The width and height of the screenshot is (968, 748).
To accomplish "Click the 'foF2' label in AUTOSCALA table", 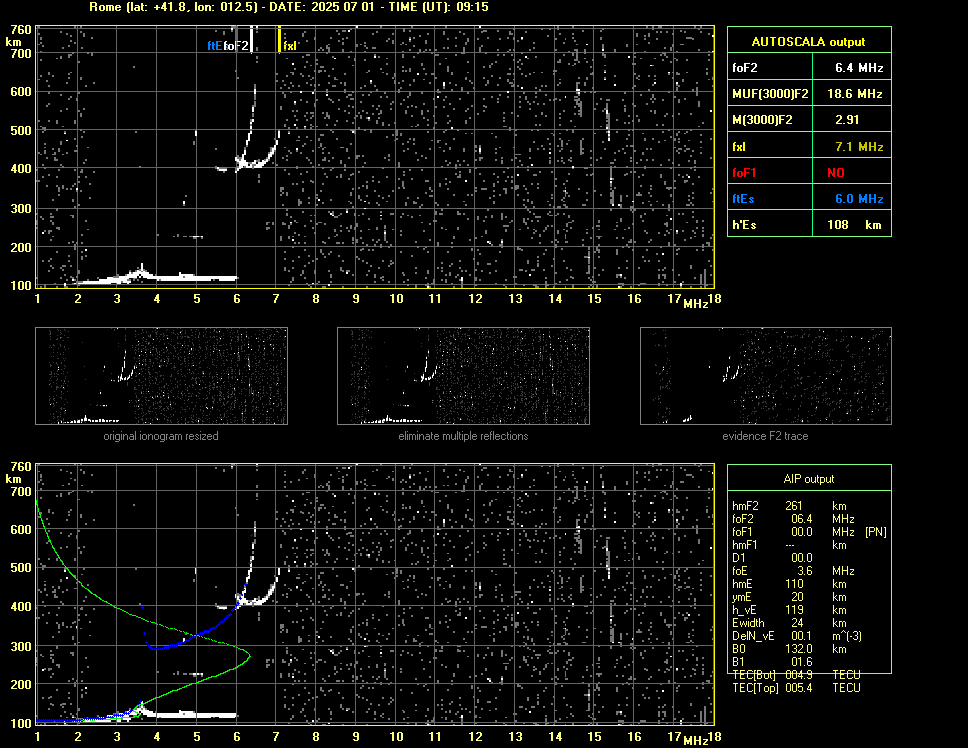I will tap(745, 68).
